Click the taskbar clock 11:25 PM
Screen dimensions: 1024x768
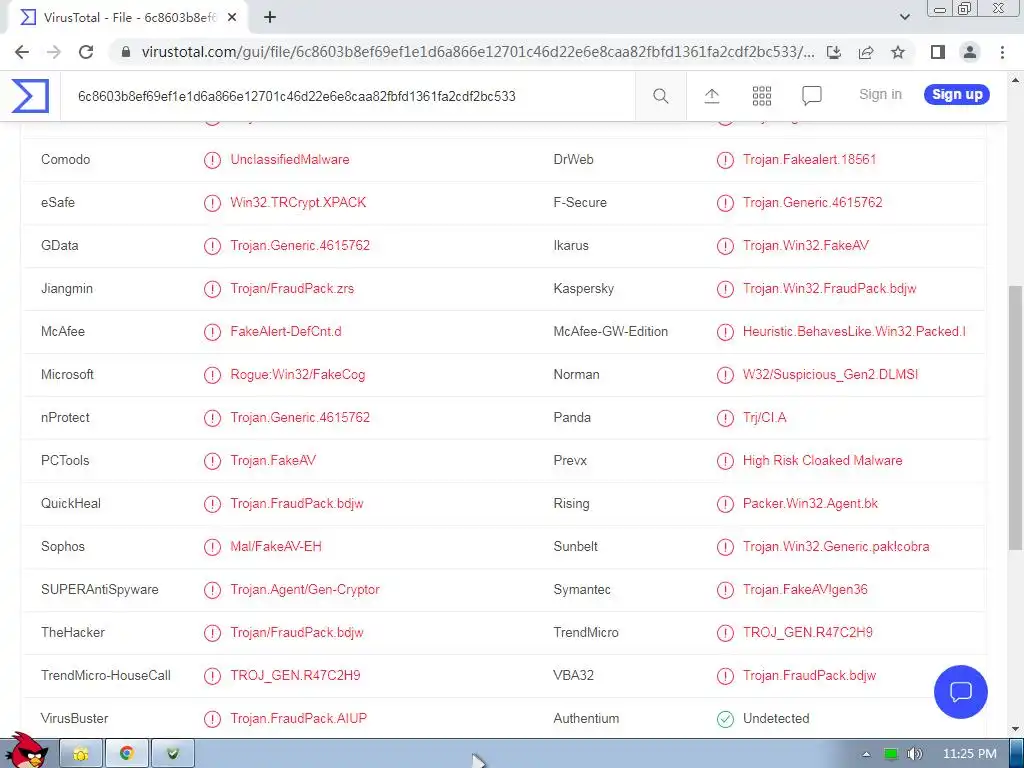coord(969,754)
